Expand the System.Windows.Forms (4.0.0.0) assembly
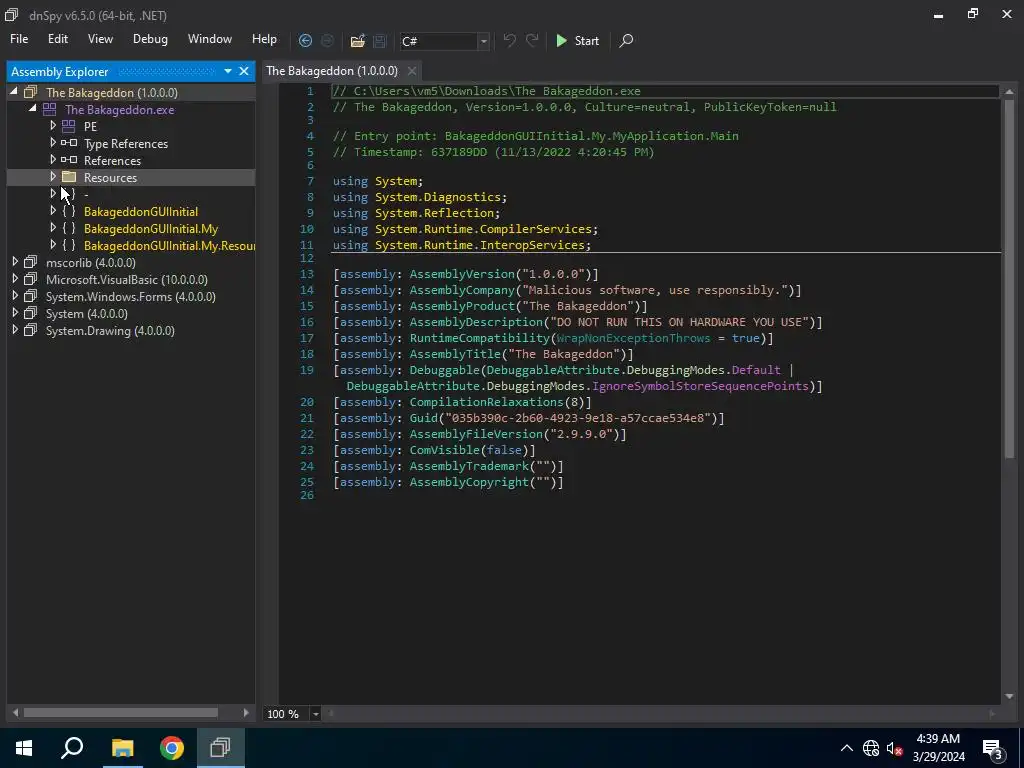Screen dimensions: 1024x768 (14, 295)
